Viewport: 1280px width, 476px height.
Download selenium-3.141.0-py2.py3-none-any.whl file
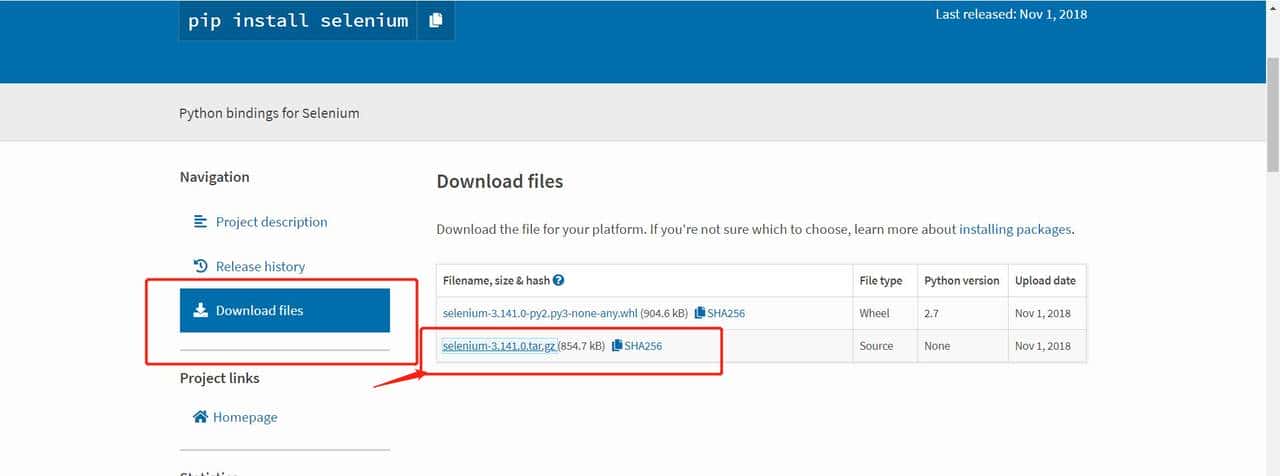(x=540, y=314)
